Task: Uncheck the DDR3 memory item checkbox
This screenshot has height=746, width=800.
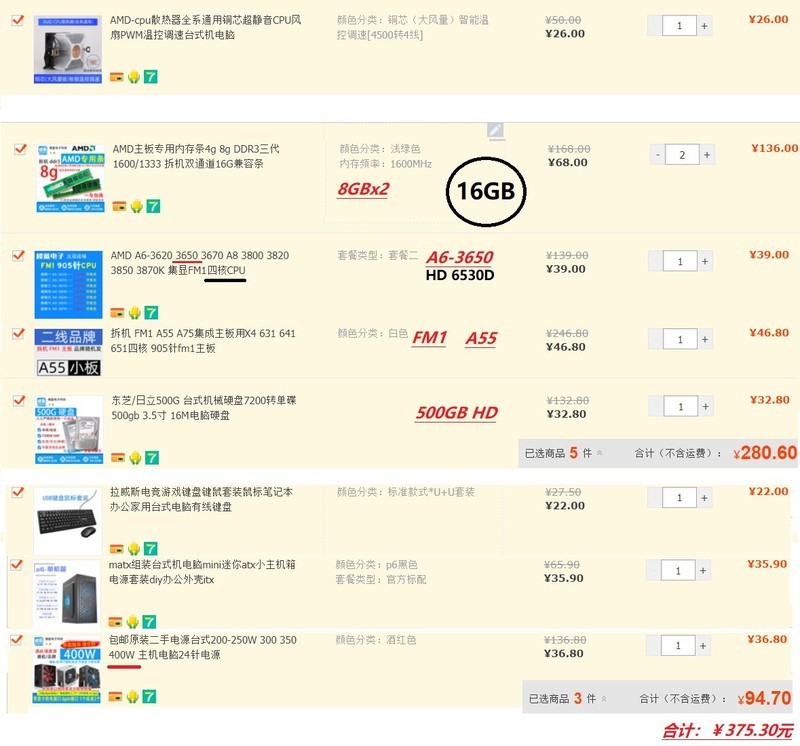Action: point(20,149)
